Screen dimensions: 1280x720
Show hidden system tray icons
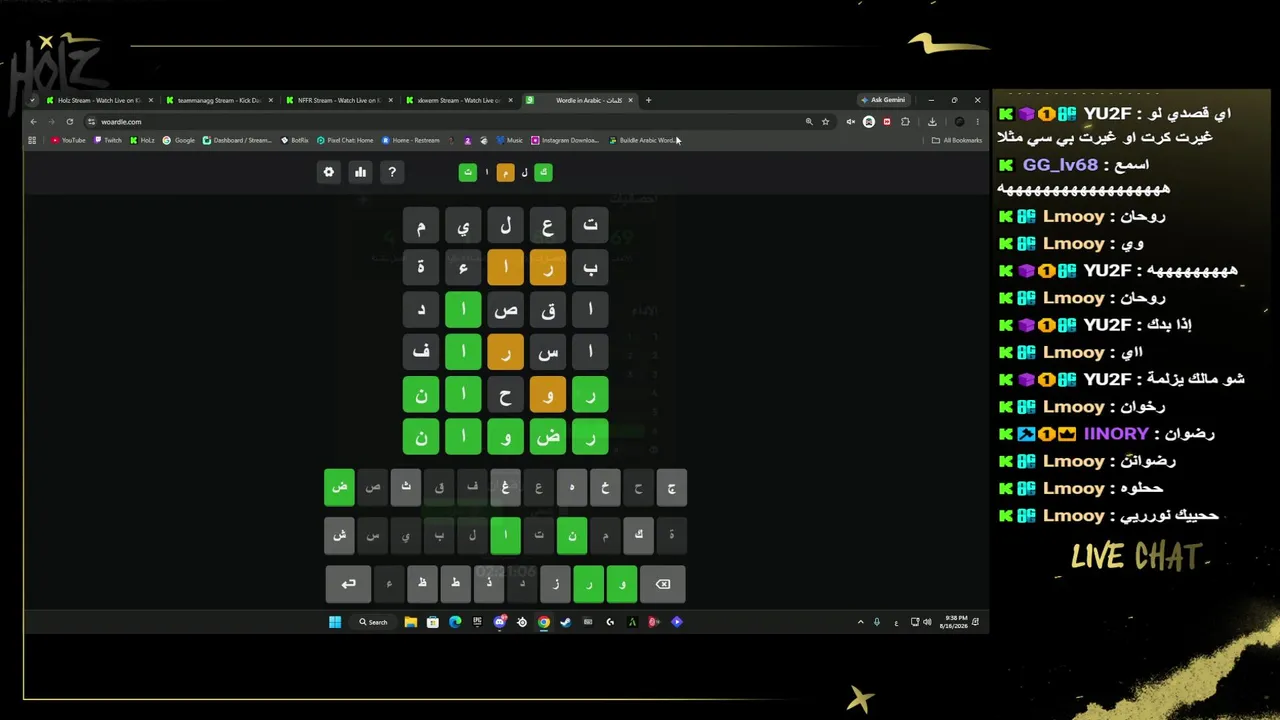point(860,622)
